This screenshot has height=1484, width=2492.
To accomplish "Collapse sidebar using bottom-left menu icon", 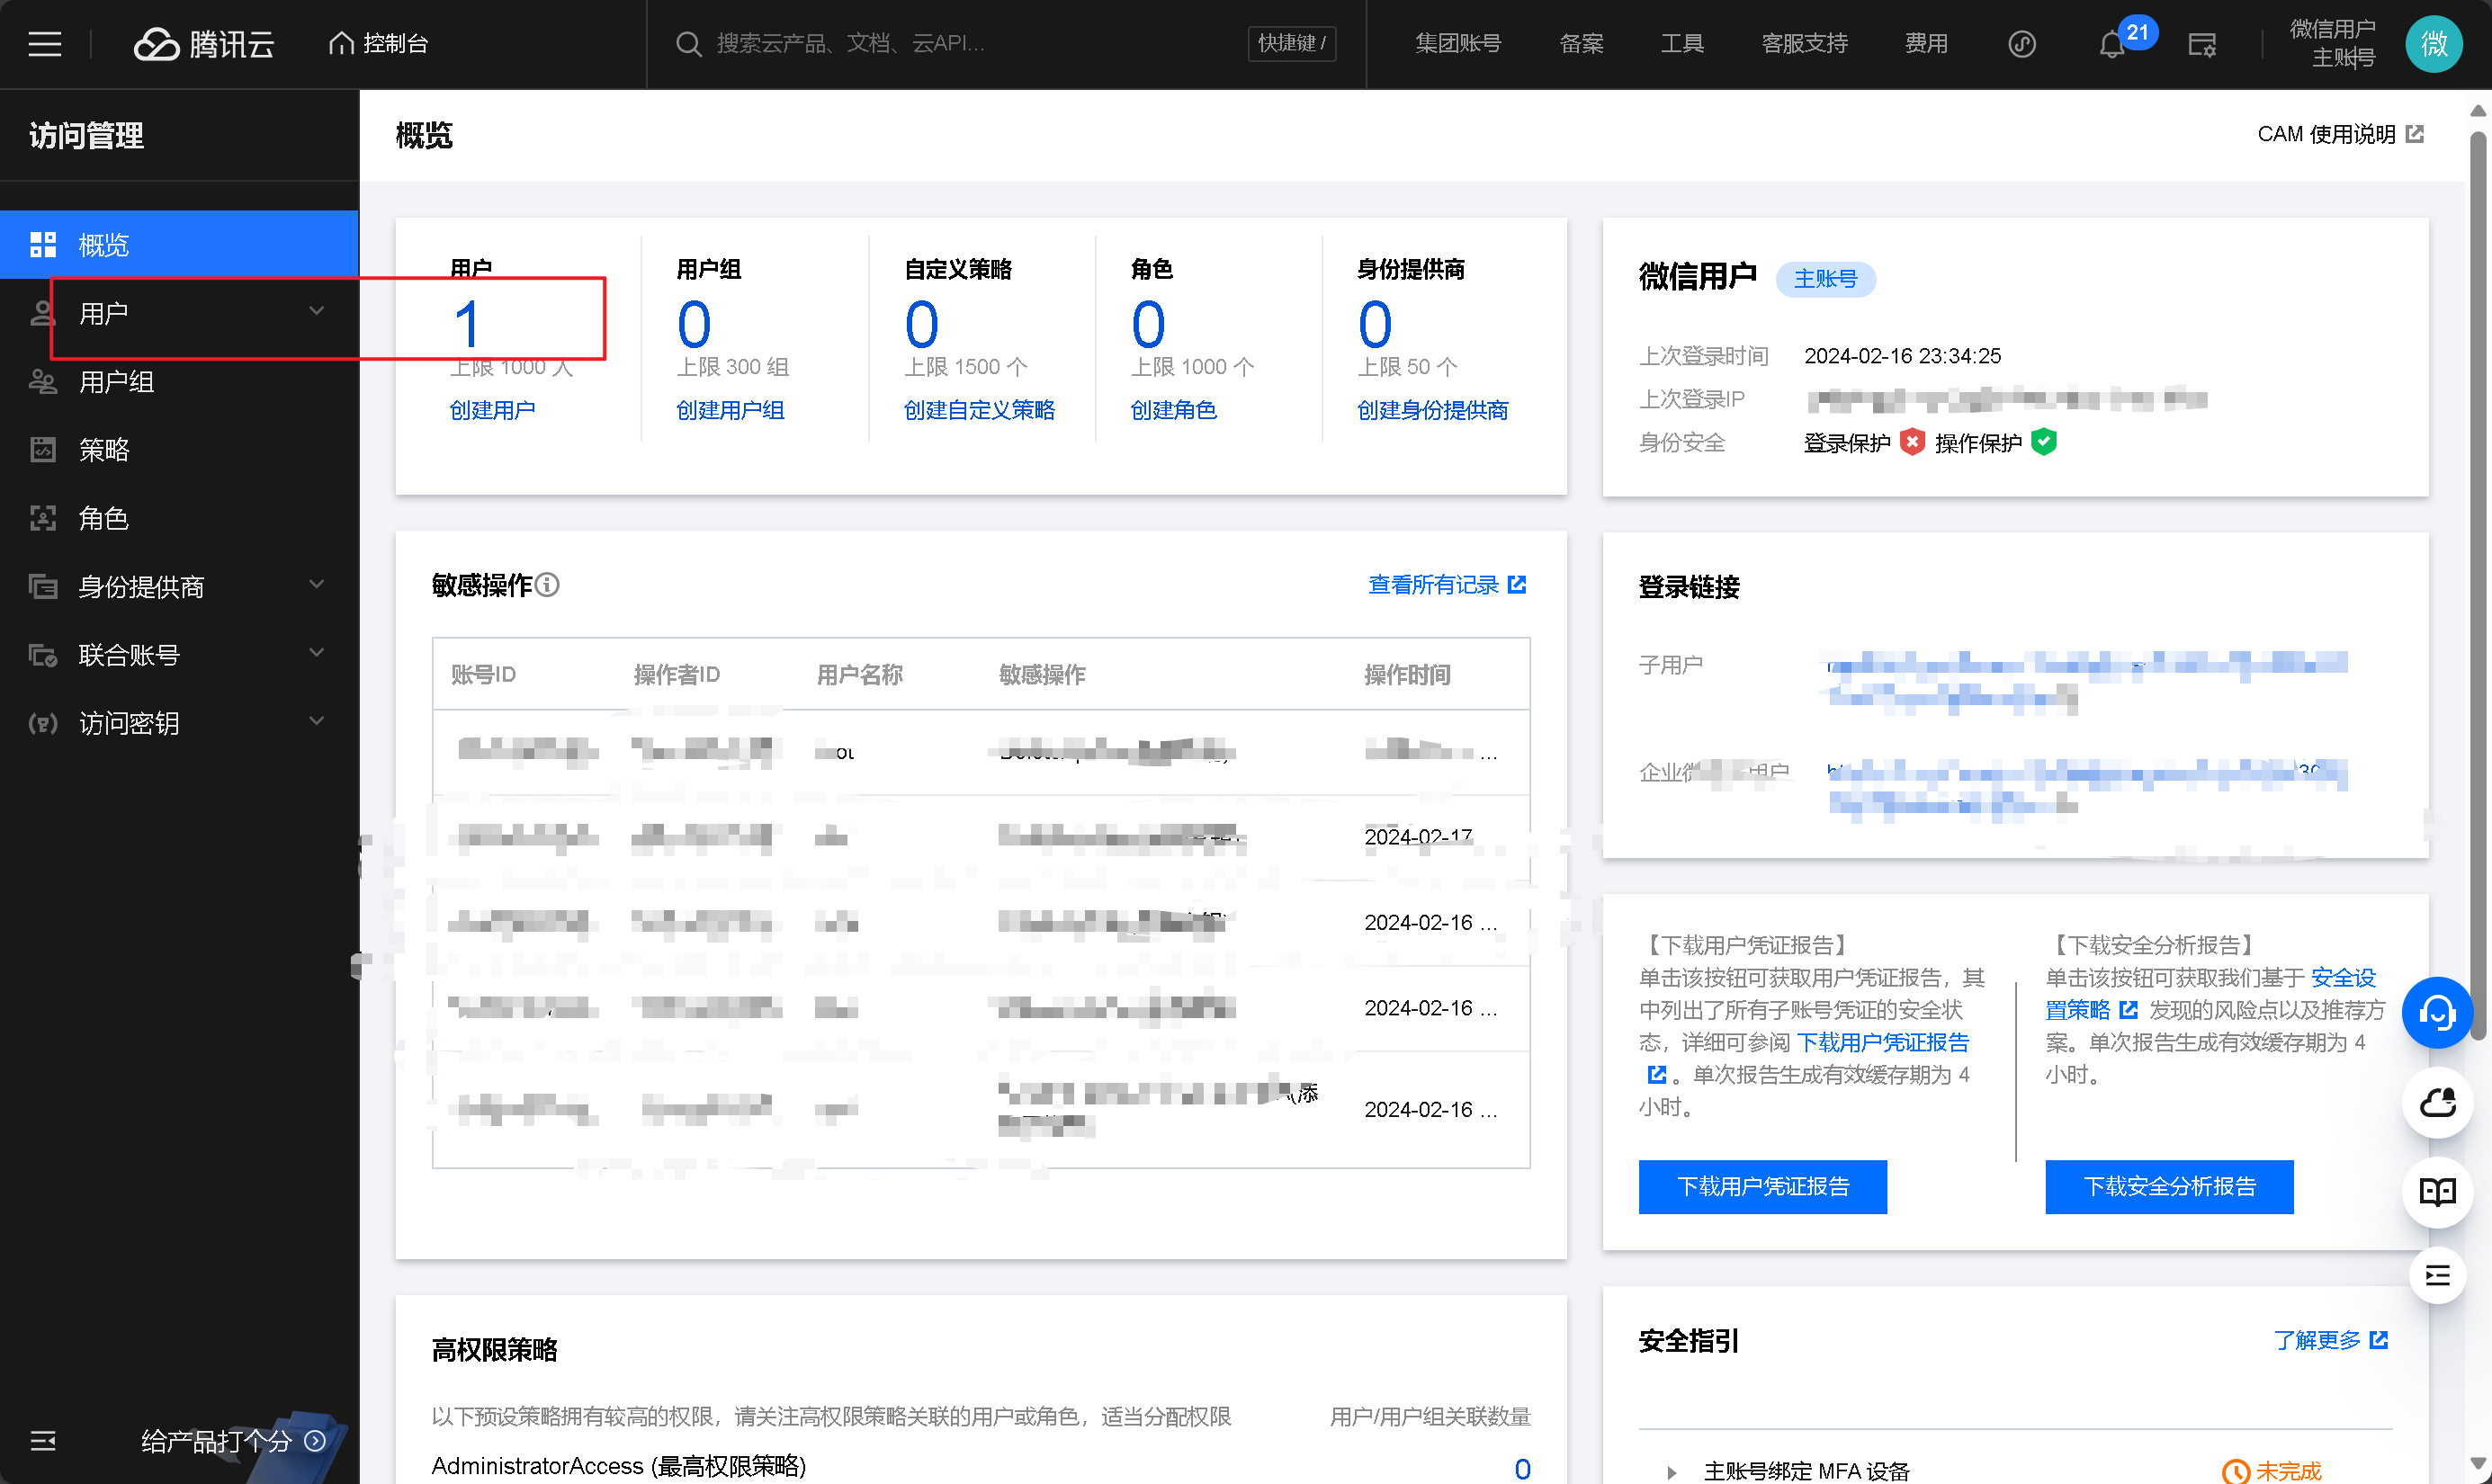I will click(43, 1440).
